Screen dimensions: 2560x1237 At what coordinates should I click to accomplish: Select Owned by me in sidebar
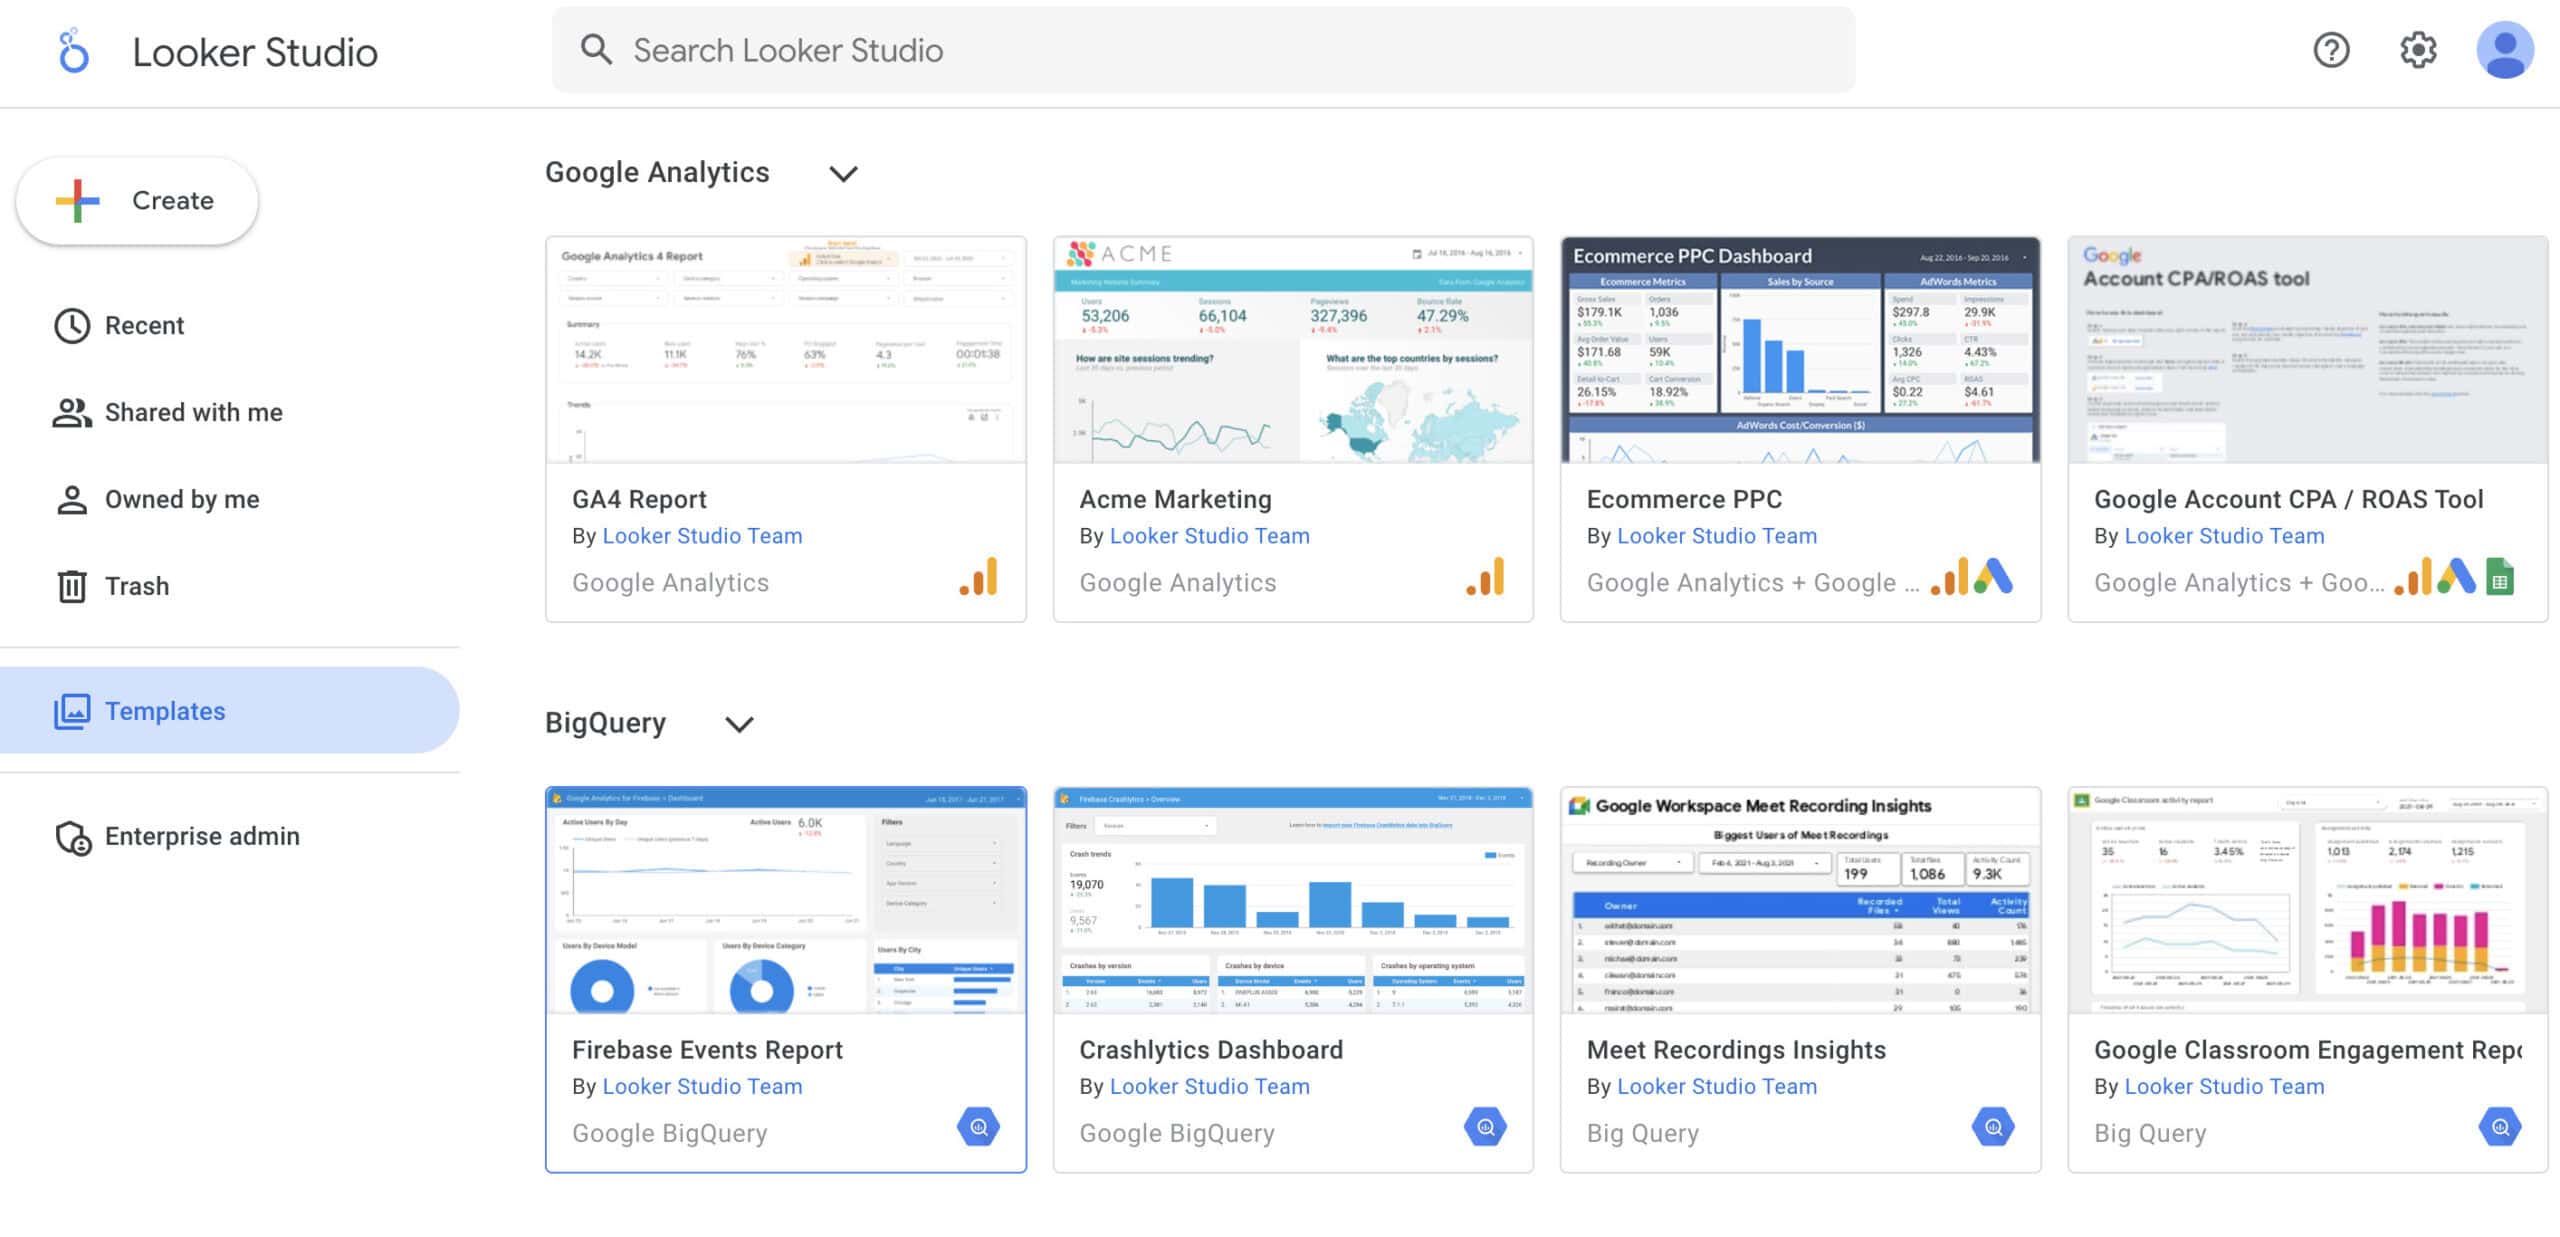click(x=230, y=499)
